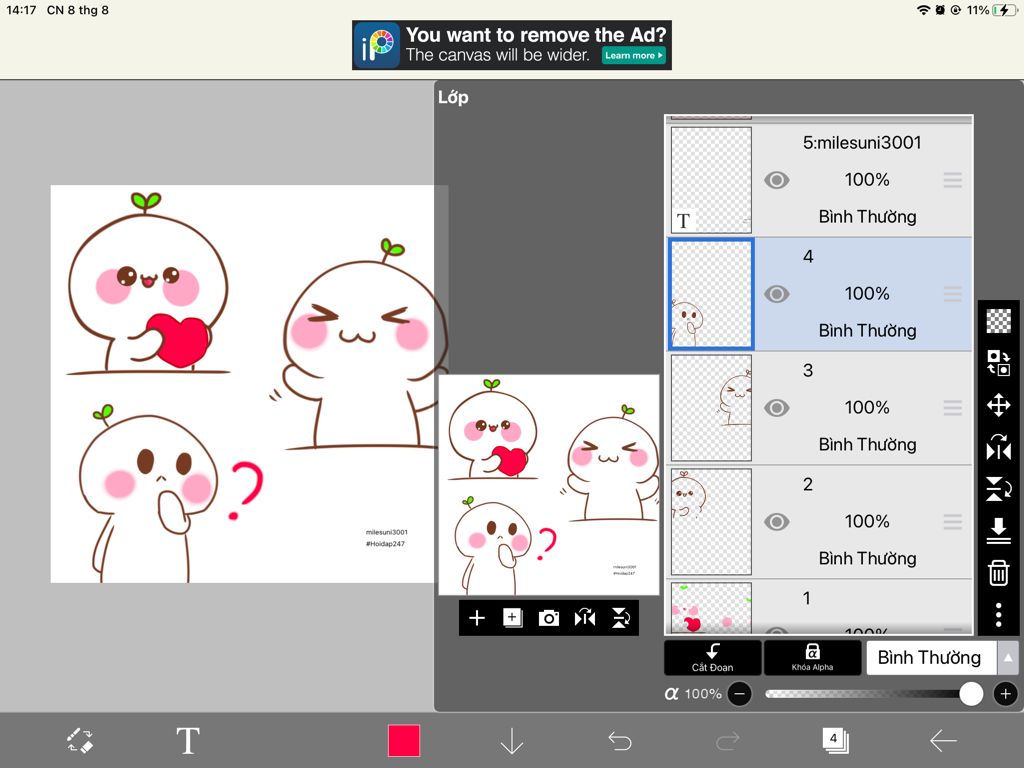Delete layer with trash icon

(x=999, y=573)
